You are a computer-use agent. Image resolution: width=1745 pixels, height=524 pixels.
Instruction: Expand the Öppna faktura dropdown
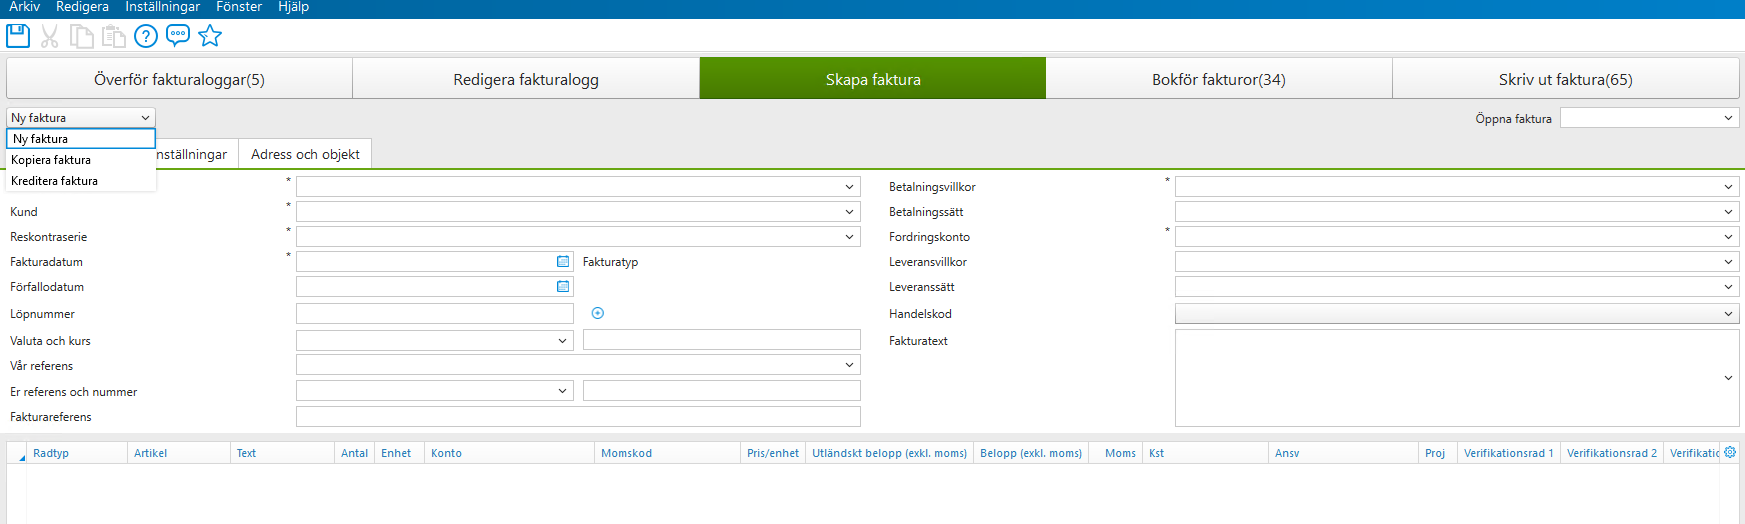[1728, 118]
